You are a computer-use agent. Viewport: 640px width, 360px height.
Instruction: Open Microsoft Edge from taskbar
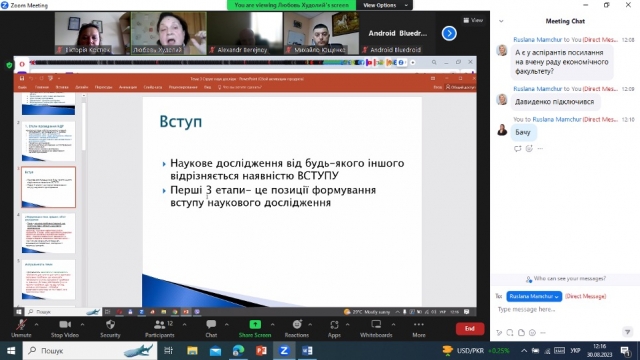point(238,351)
